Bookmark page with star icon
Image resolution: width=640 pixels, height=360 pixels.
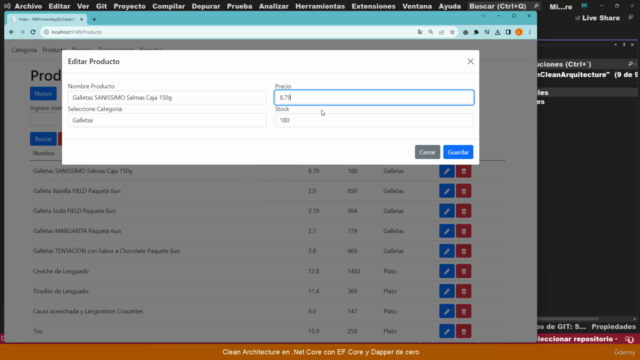(452, 32)
